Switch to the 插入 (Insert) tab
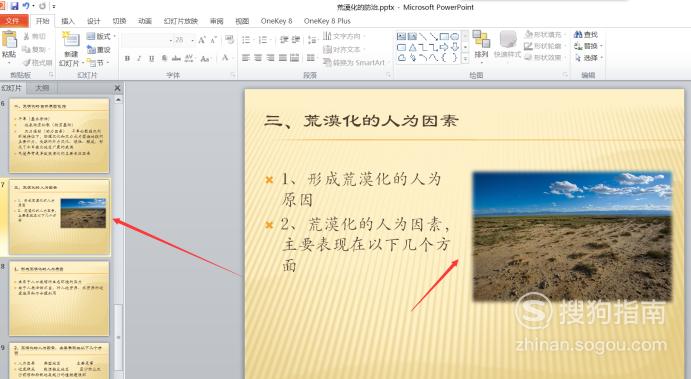The height and width of the screenshot is (379, 691). click(67, 21)
